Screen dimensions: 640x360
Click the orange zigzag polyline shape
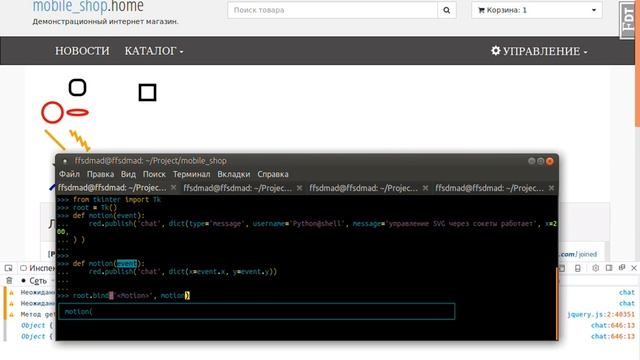80,140
